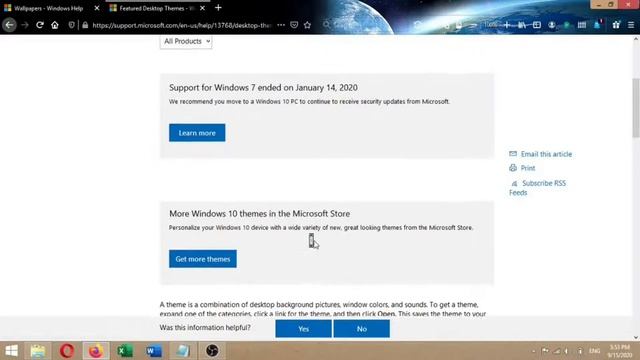Switch to Wallpapers - Windows Help tab
This screenshot has width=640, height=360.
coord(48,8)
